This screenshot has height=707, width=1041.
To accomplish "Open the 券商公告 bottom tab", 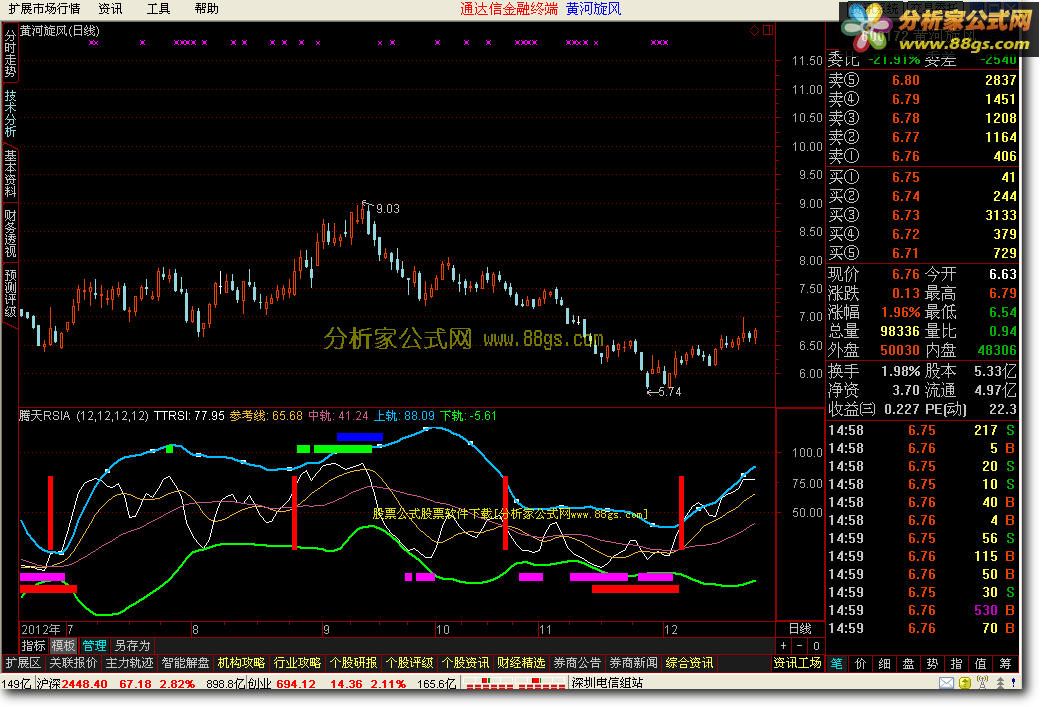I will click(577, 663).
